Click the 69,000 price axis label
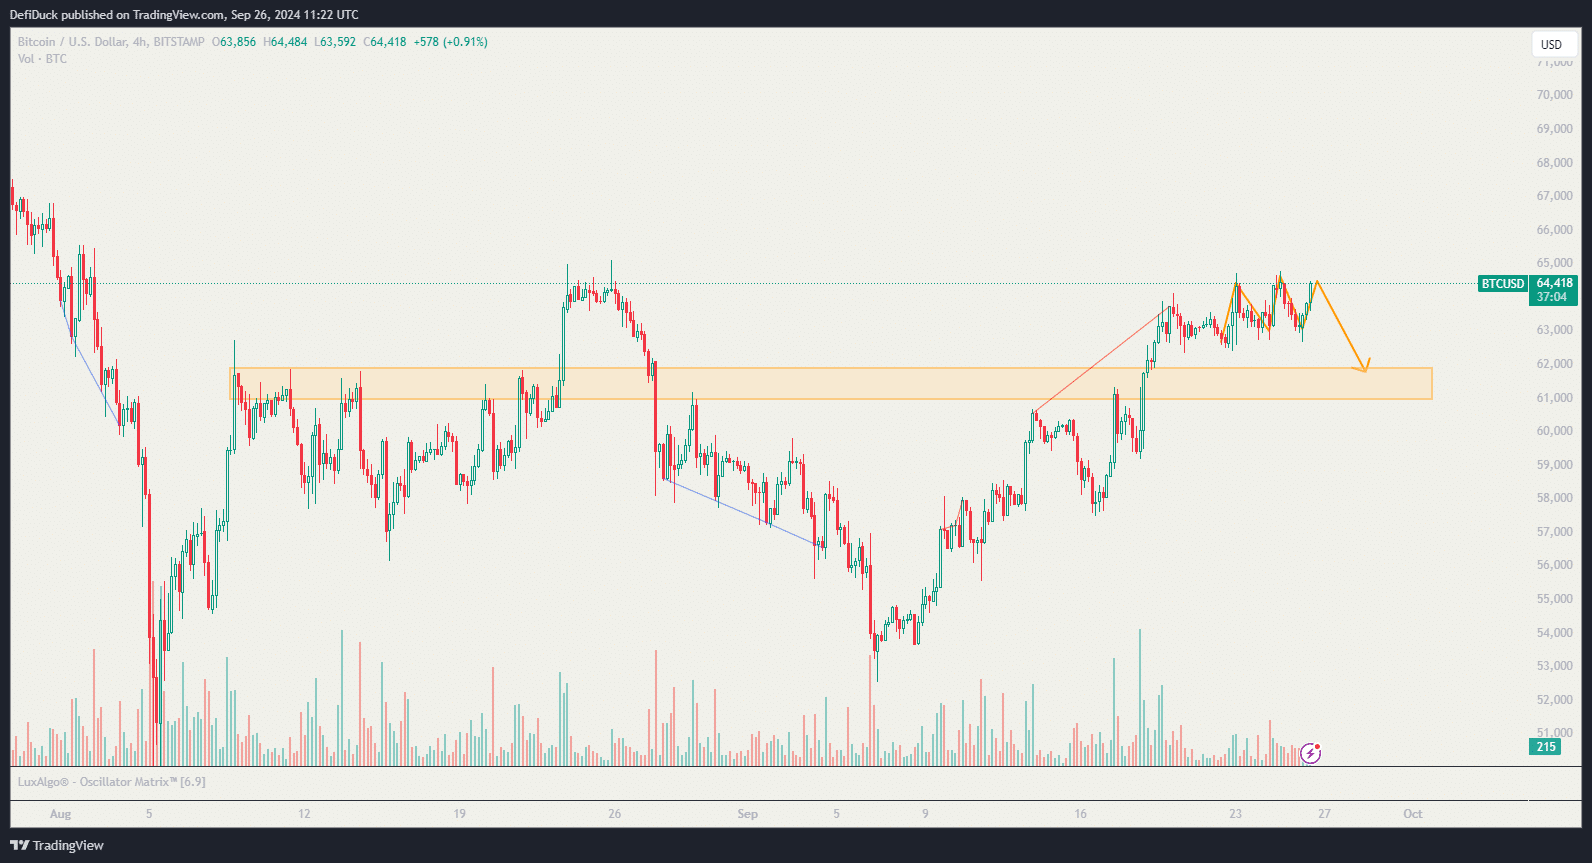Viewport: 1592px width, 863px height. pos(1555,129)
